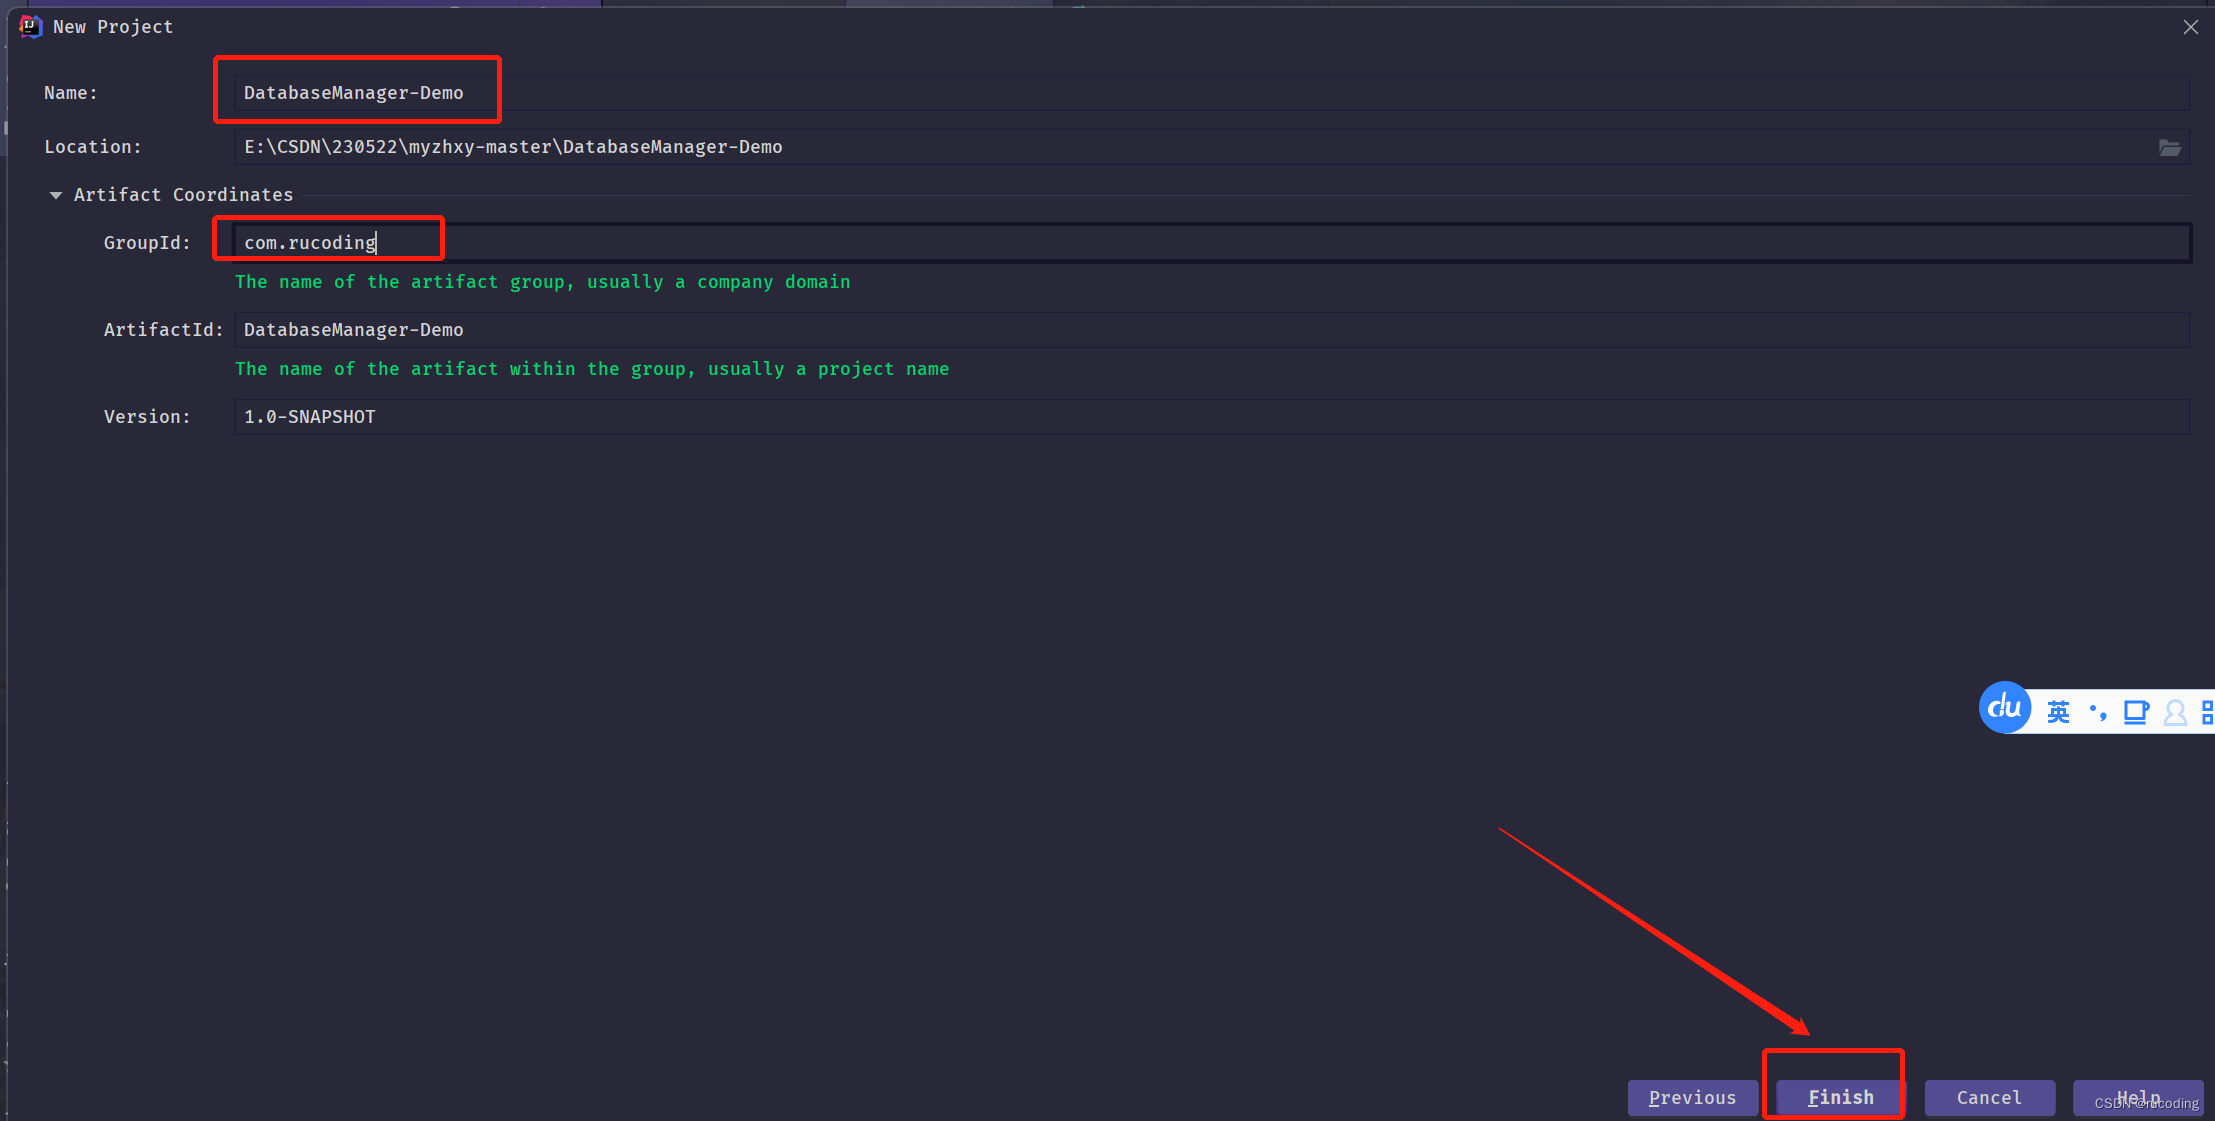Toggle the 英 language mode in IME bar
This screenshot has width=2215, height=1121.
tap(2058, 712)
